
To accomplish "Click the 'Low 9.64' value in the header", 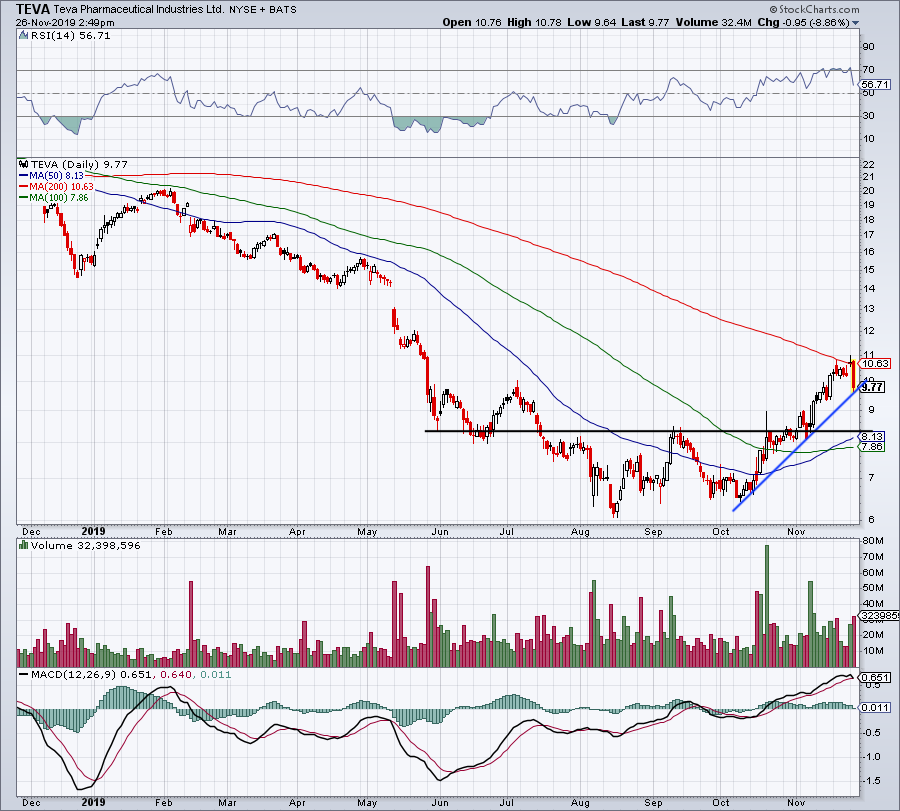I will [591, 22].
